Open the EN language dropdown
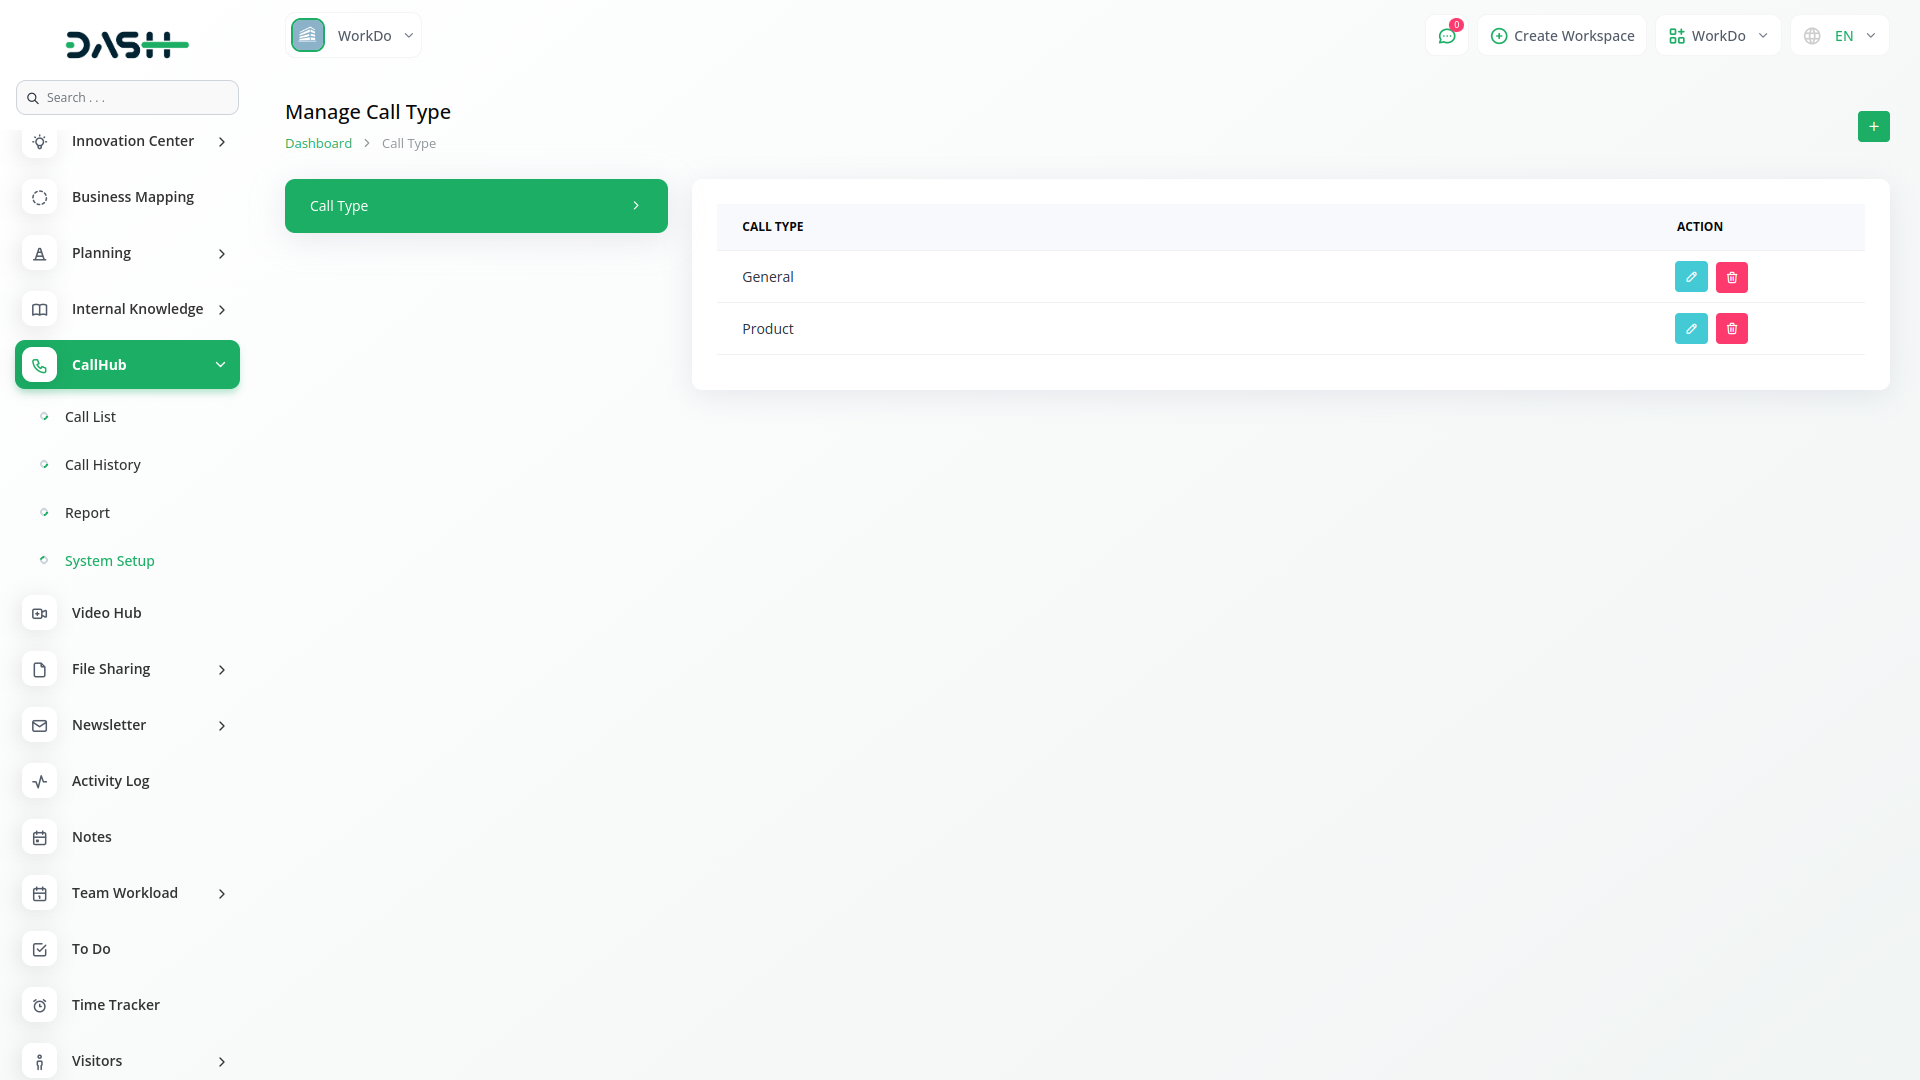The image size is (1920, 1080). pos(1840,36)
